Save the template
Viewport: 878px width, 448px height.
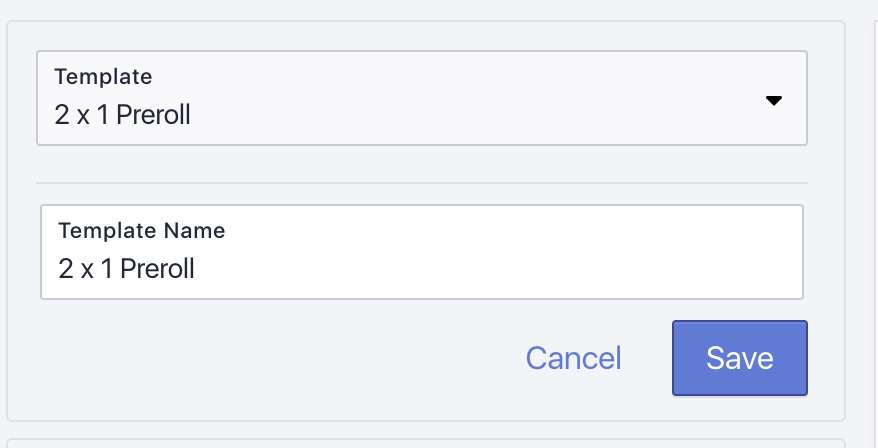click(740, 358)
